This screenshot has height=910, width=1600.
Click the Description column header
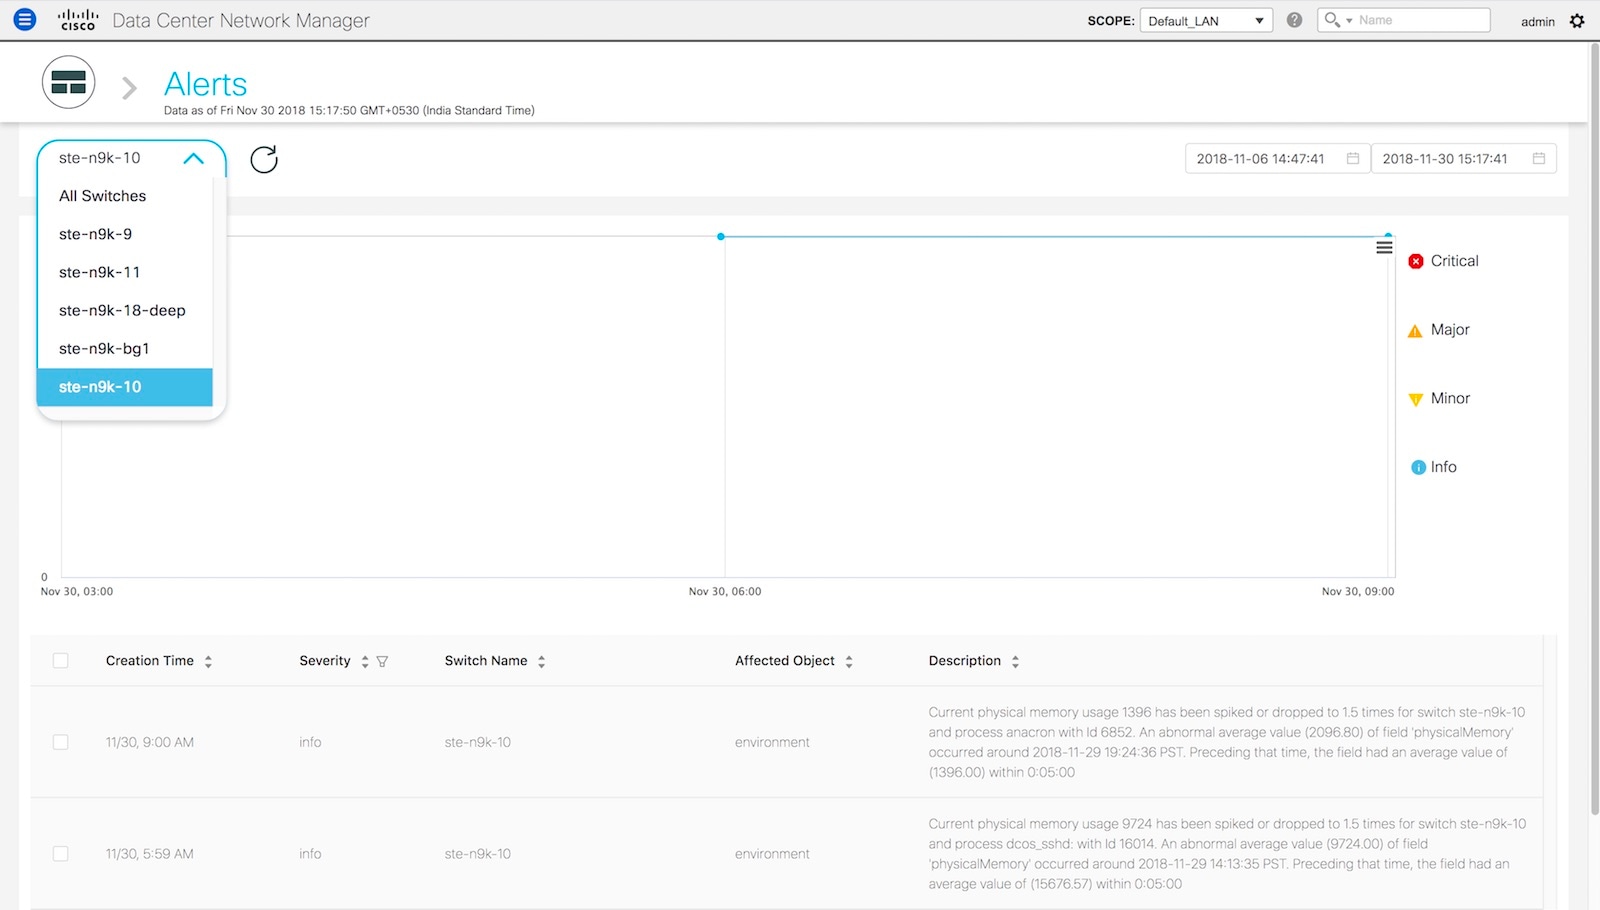[965, 661]
